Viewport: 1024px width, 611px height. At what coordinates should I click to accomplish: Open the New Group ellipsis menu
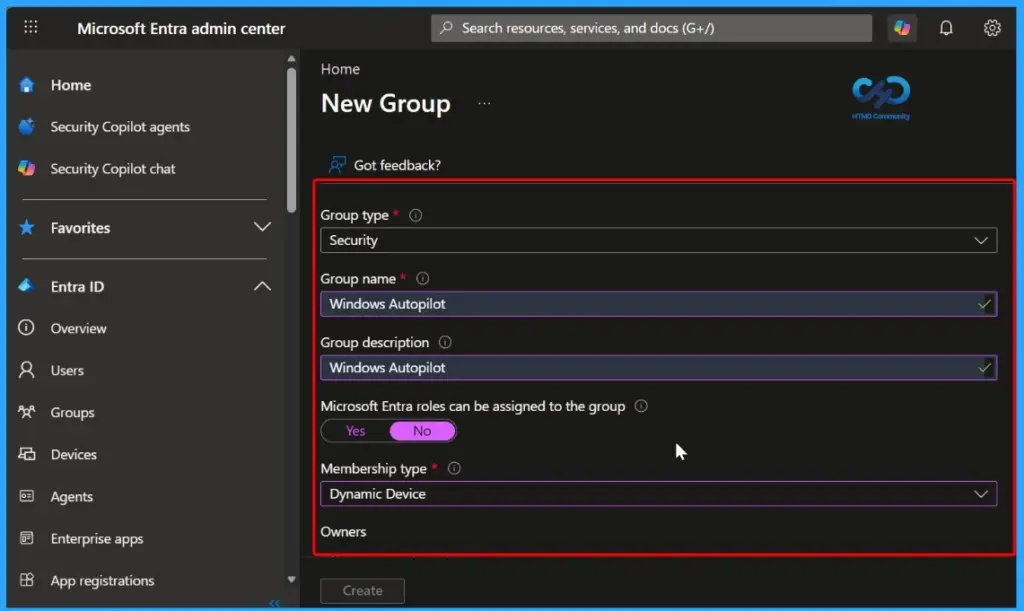(484, 103)
